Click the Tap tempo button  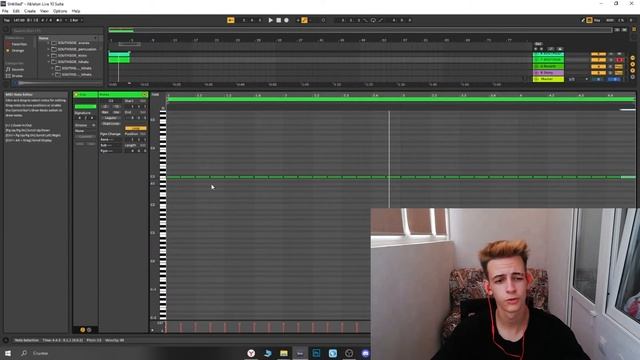[x=7, y=20]
